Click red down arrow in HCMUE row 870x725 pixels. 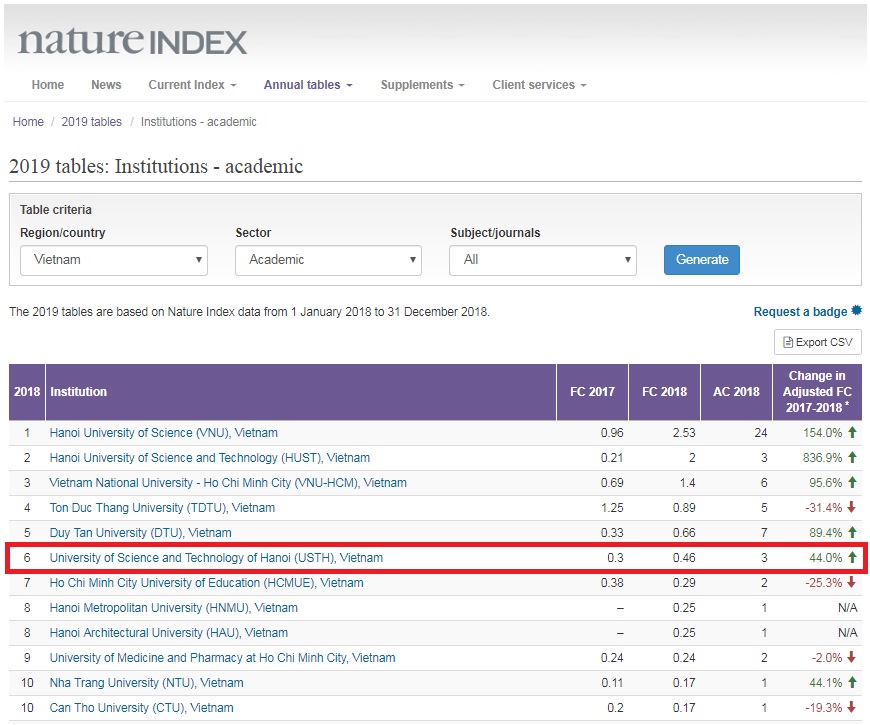tap(852, 582)
